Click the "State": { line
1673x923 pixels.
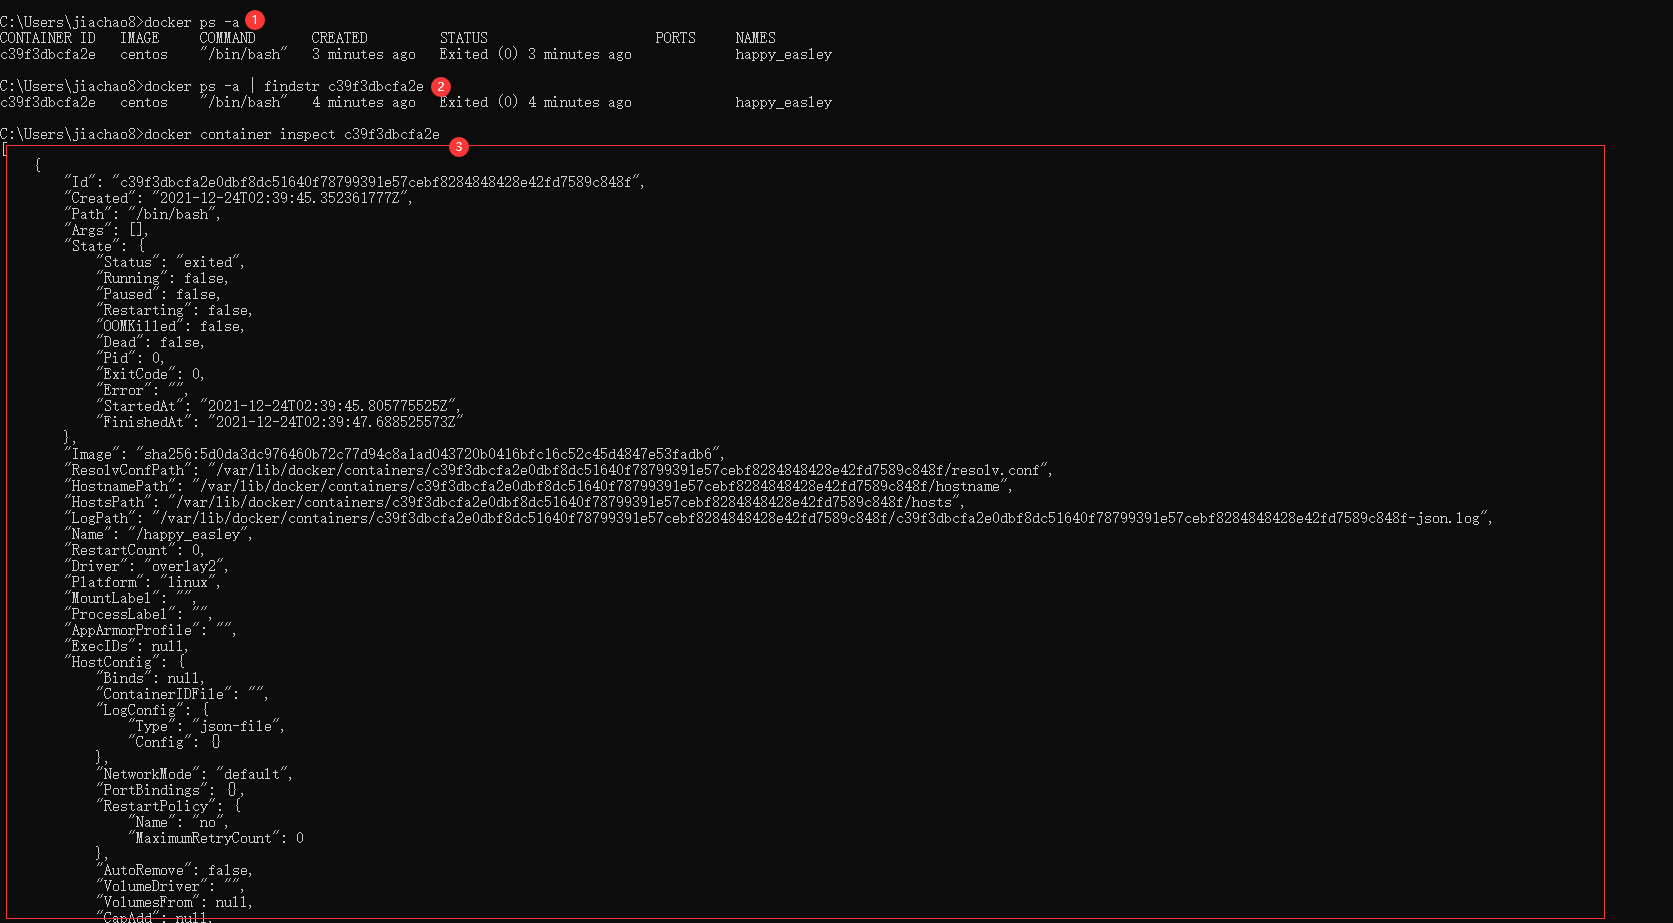105,246
